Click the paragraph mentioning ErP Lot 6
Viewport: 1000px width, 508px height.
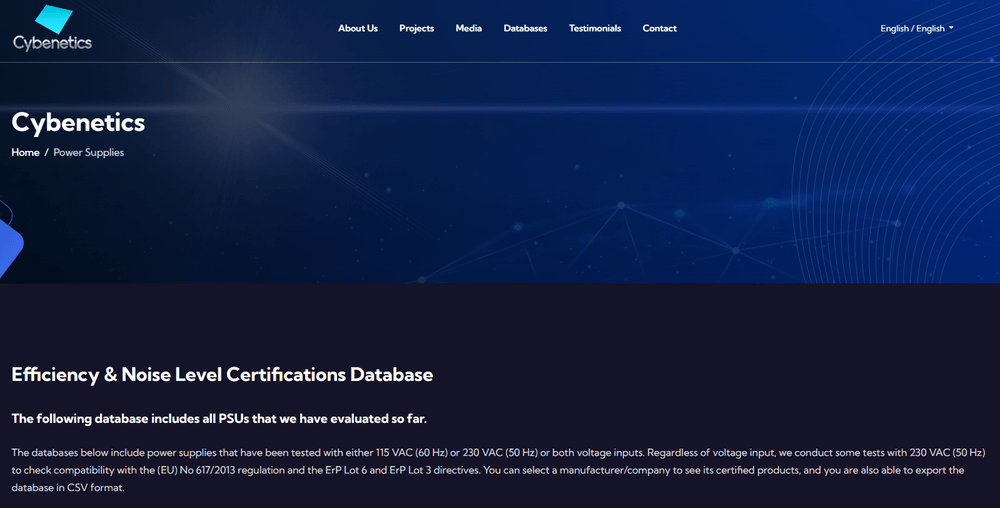(499, 470)
